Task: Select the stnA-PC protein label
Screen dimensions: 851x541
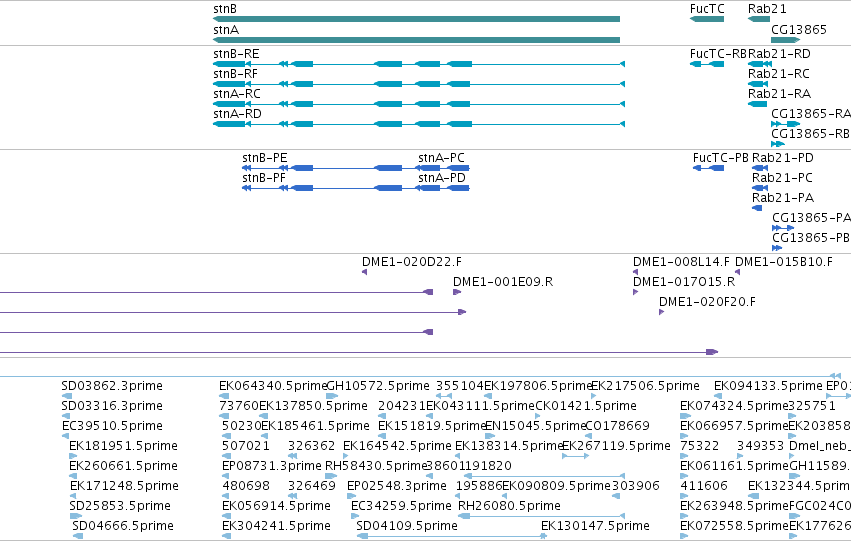Action: pos(441,158)
